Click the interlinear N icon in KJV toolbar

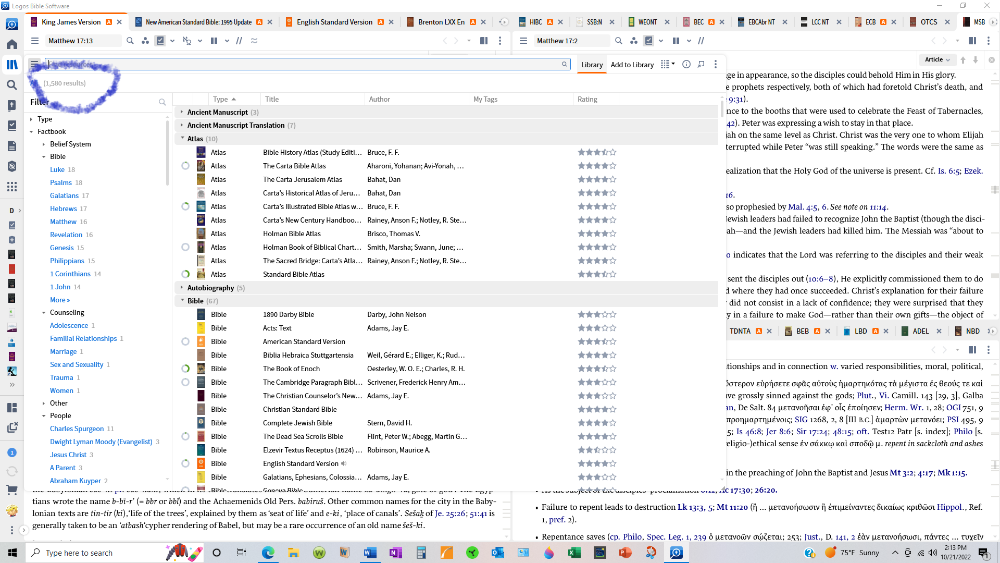[x=187, y=41]
